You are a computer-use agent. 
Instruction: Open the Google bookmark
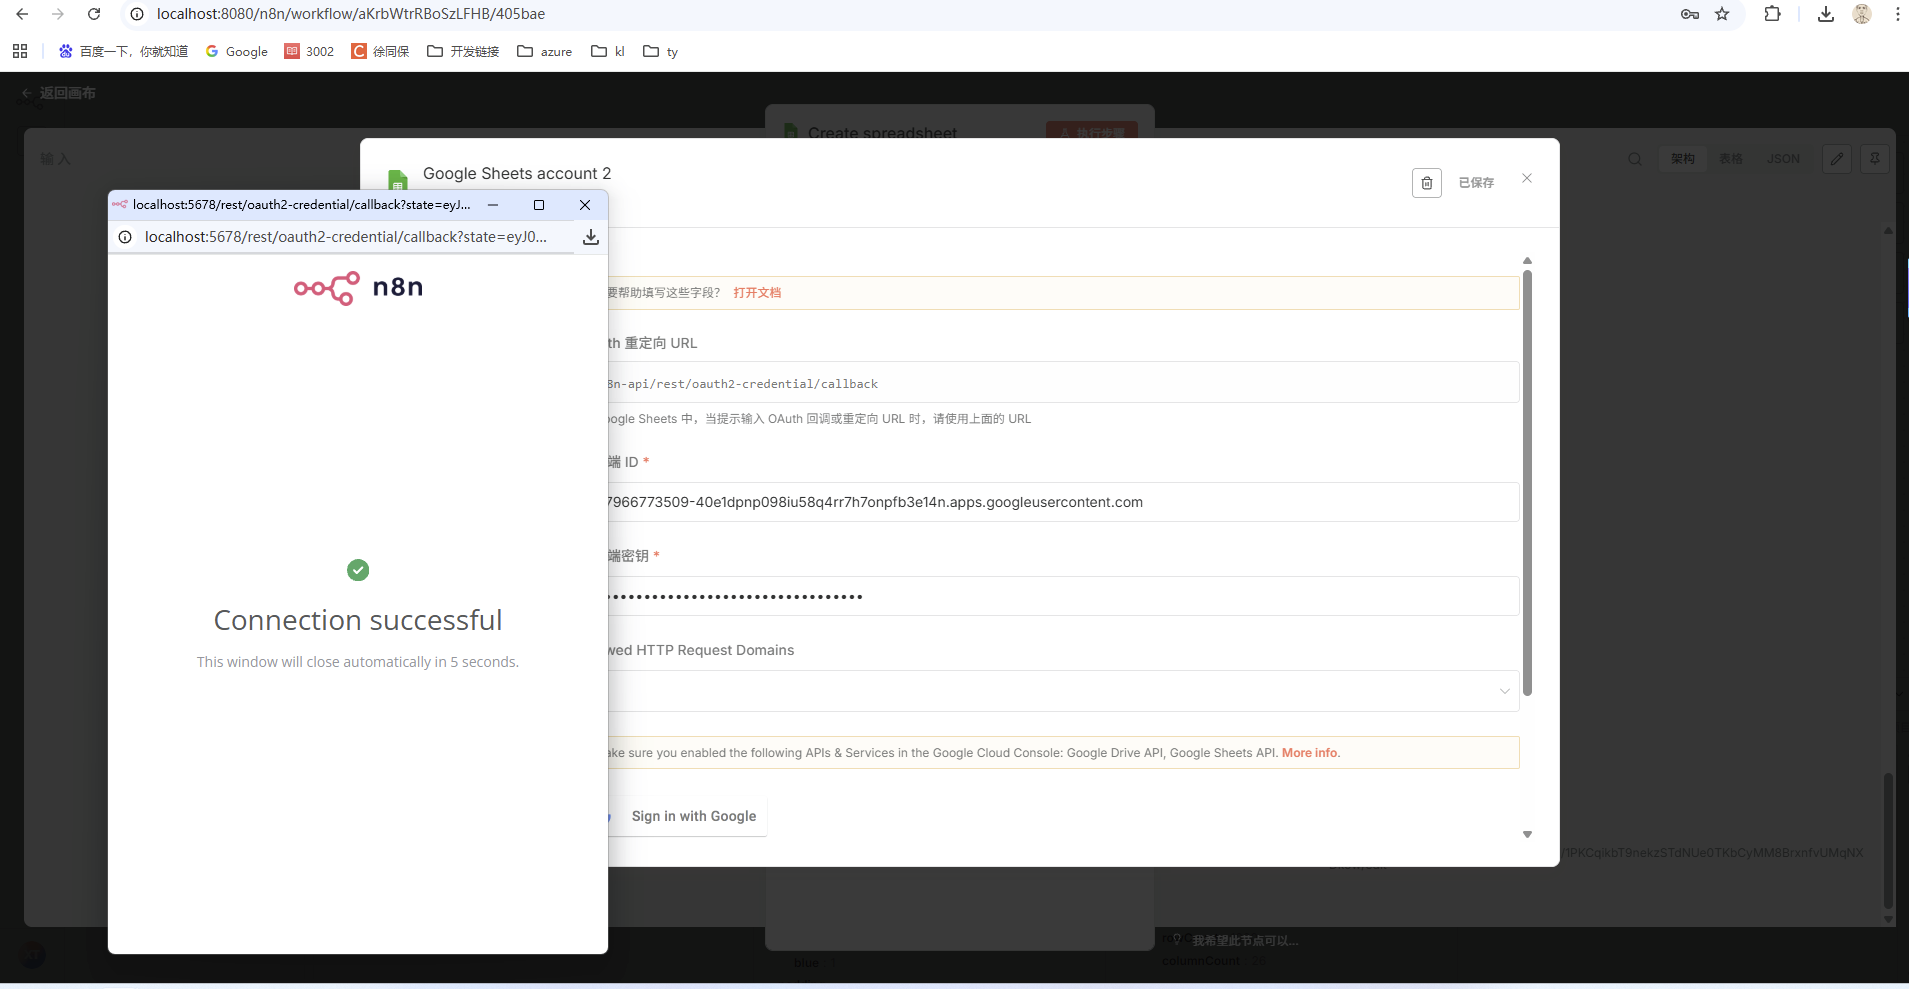coord(237,51)
